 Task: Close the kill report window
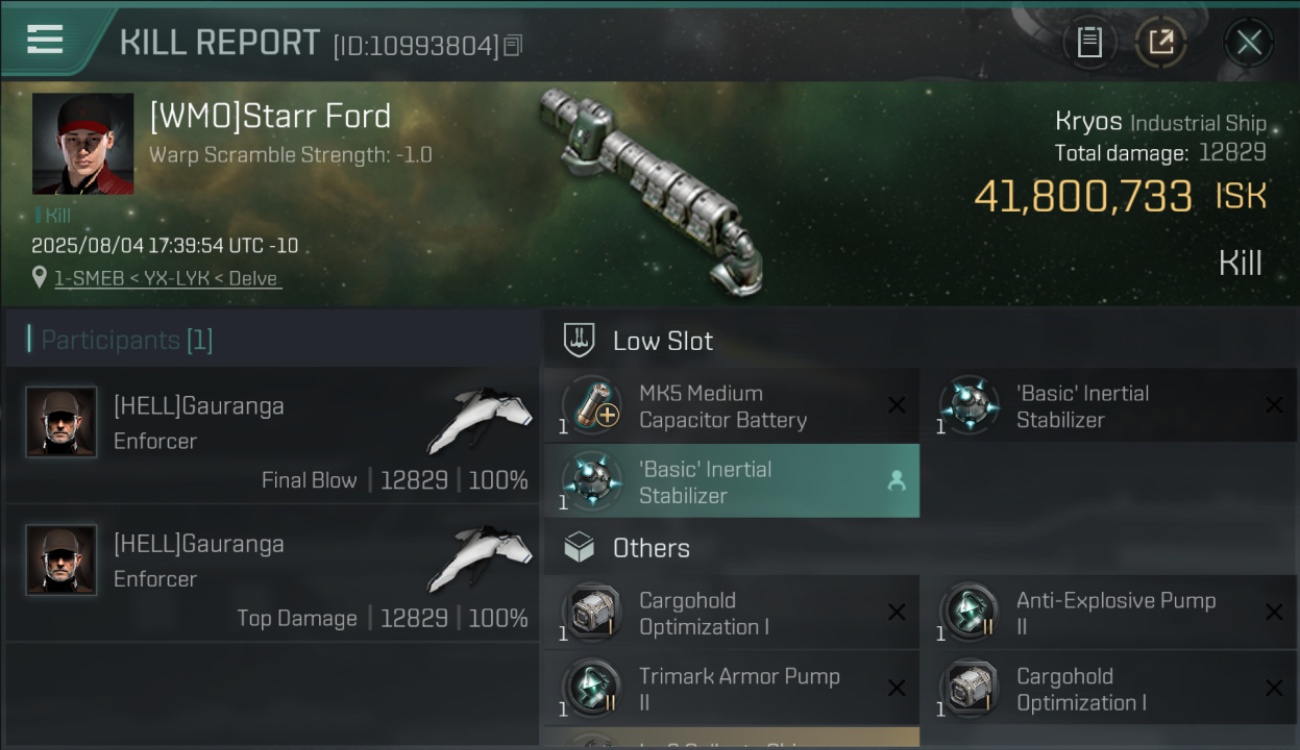pos(1249,43)
